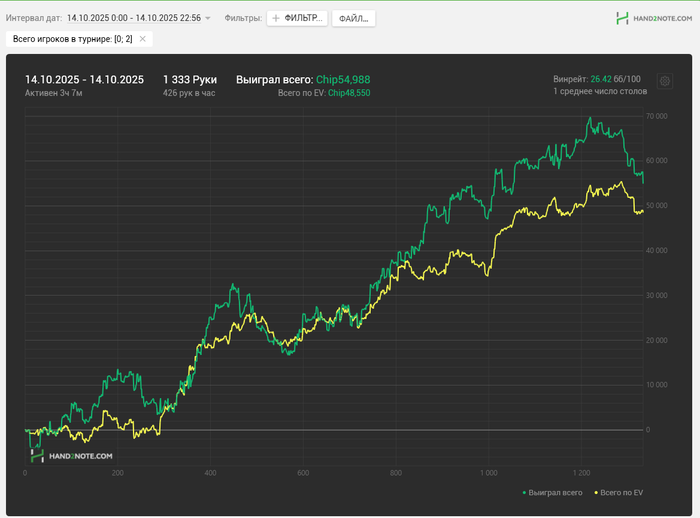Click the 70 000 y-axis label
The image size is (700, 518).
(657, 116)
